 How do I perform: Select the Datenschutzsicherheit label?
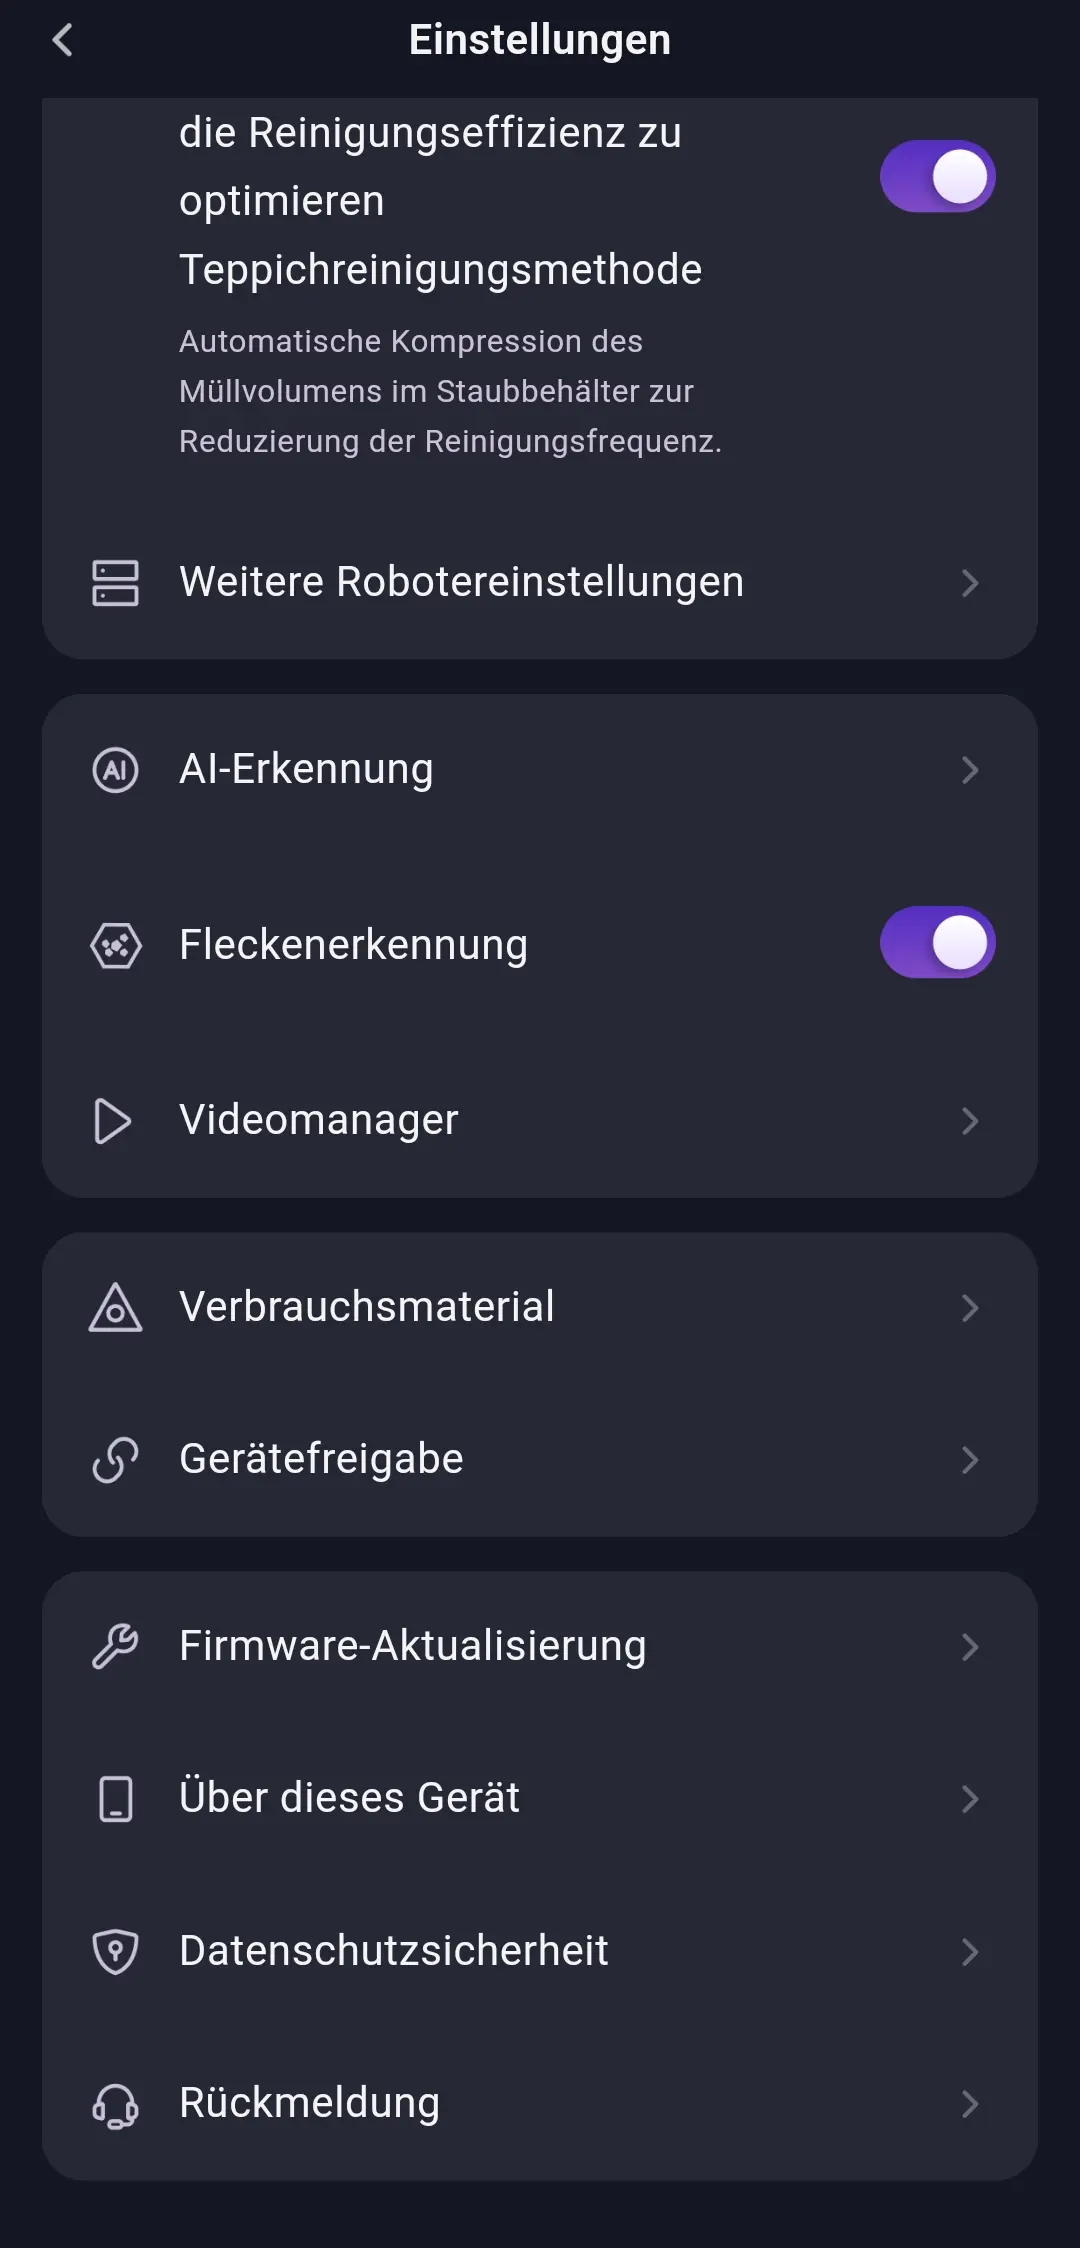(x=393, y=1951)
